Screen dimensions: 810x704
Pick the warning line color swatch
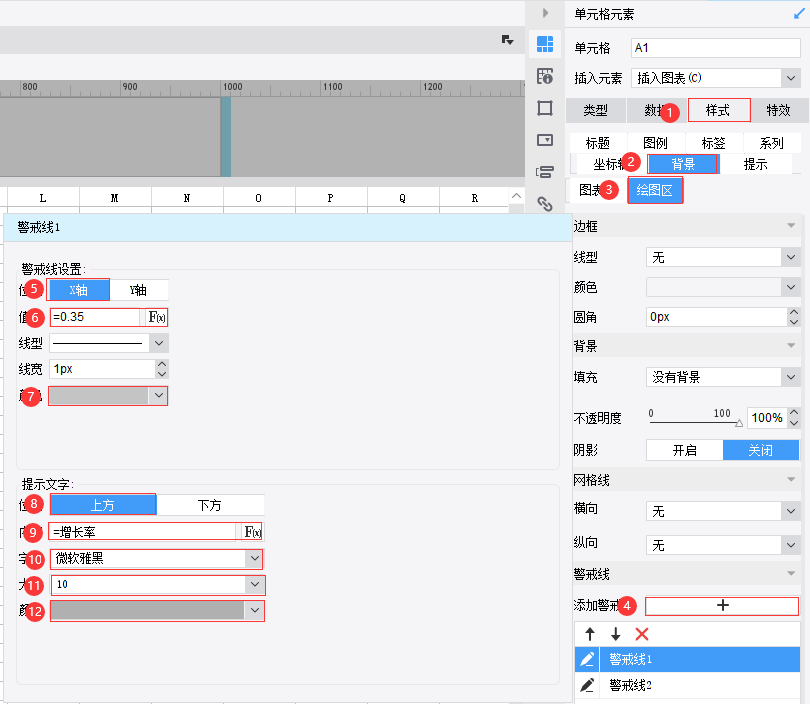108,396
